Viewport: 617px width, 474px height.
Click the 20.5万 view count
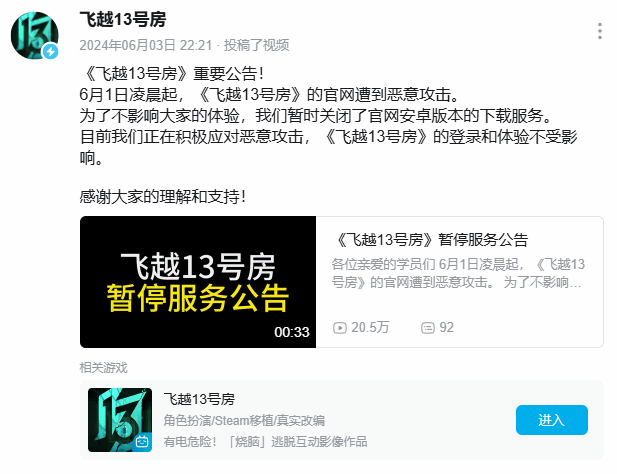pyautogui.click(x=370, y=327)
